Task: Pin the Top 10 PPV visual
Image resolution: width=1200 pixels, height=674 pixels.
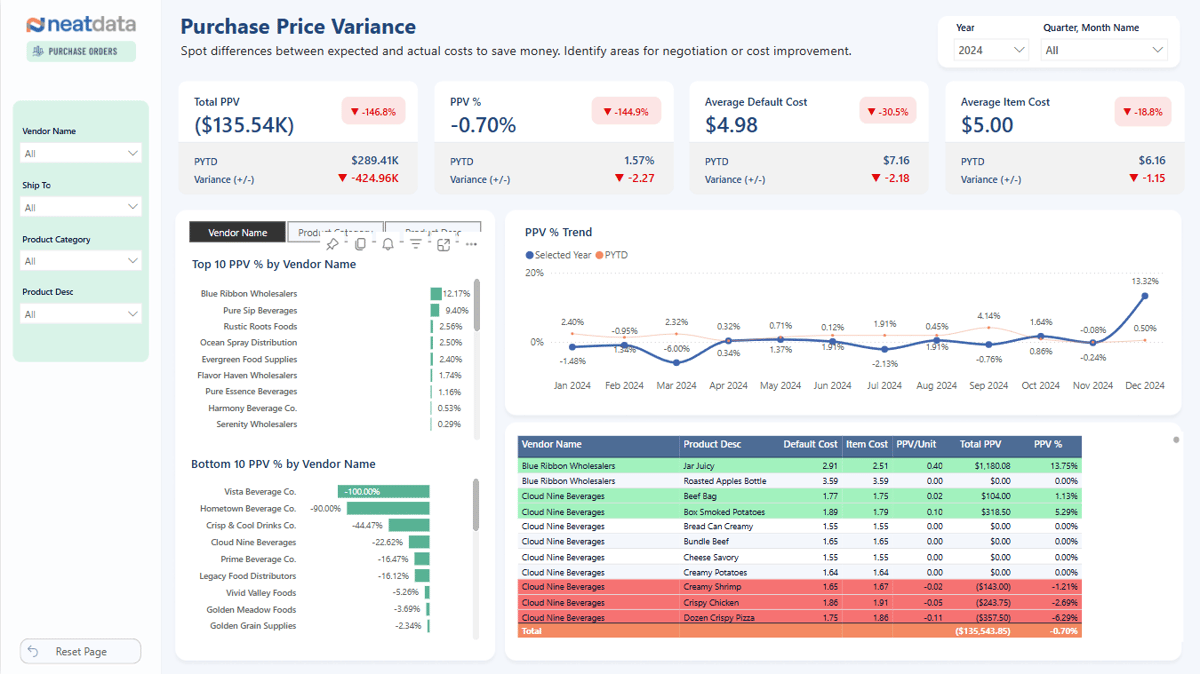Action: (x=333, y=244)
